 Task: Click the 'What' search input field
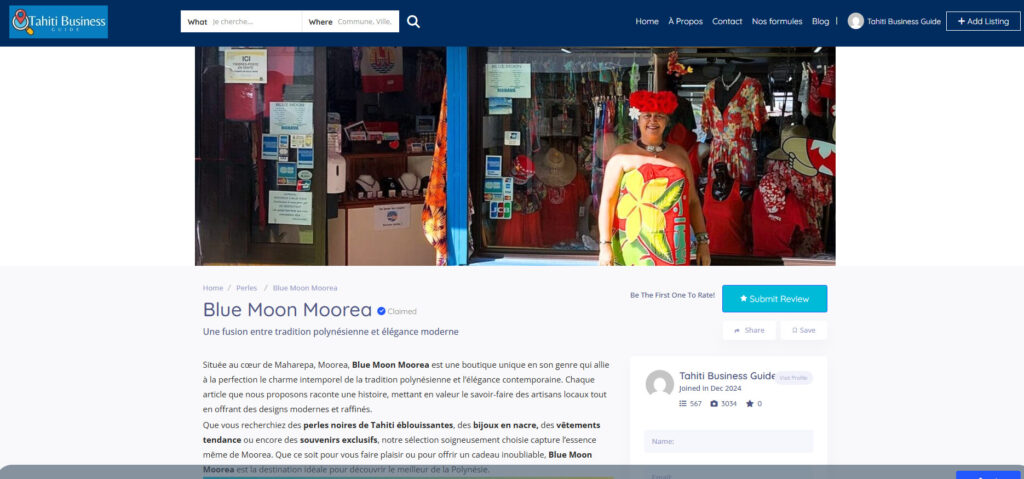[253, 22]
